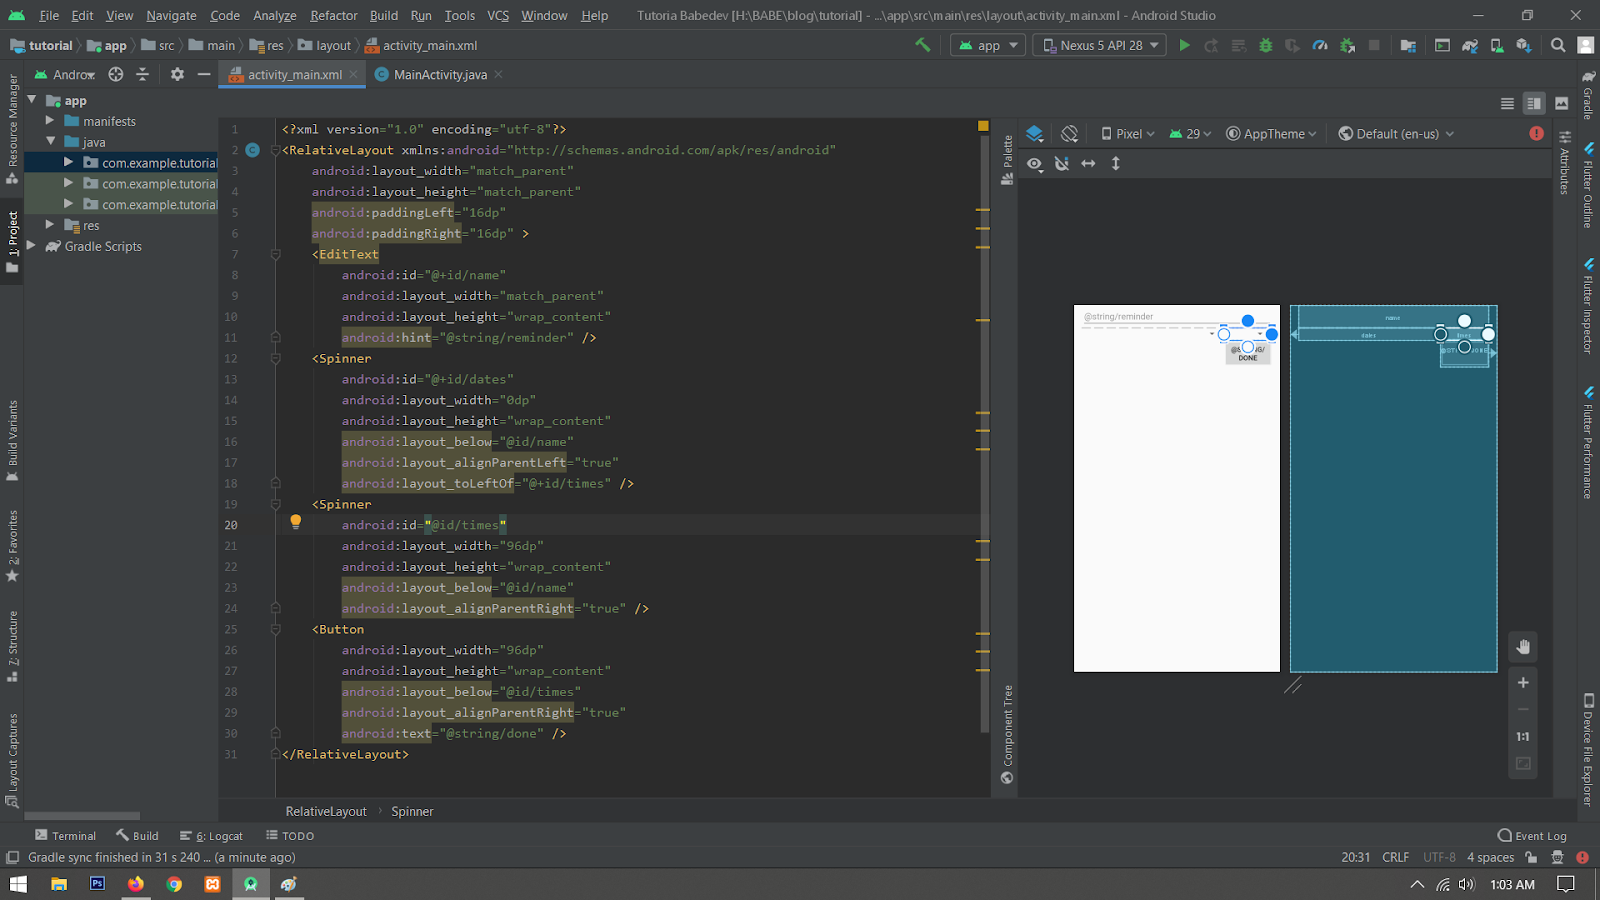The height and width of the screenshot is (900, 1600).
Task: Close the activity_main.xml tab
Action: [x=354, y=74]
